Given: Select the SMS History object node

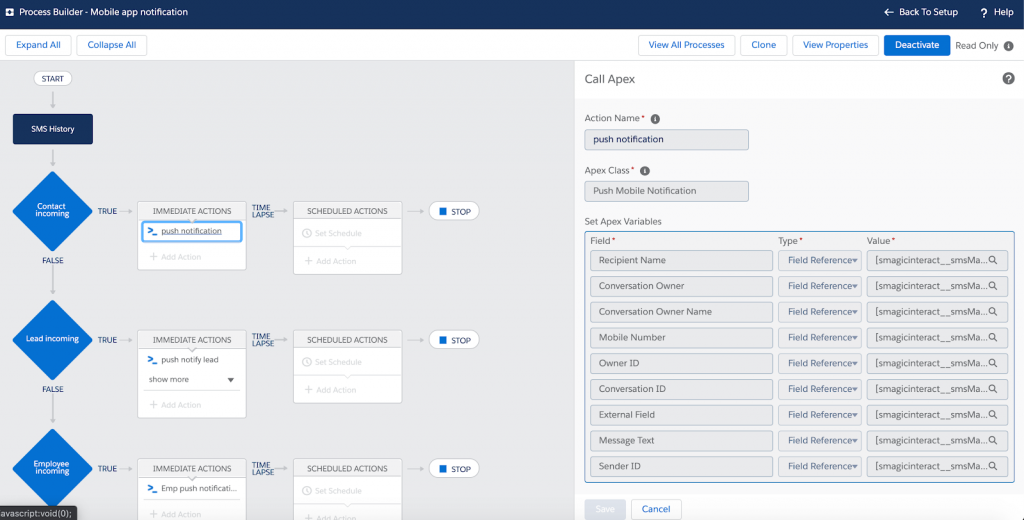Looking at the screenshot, I should click(53, 129).
